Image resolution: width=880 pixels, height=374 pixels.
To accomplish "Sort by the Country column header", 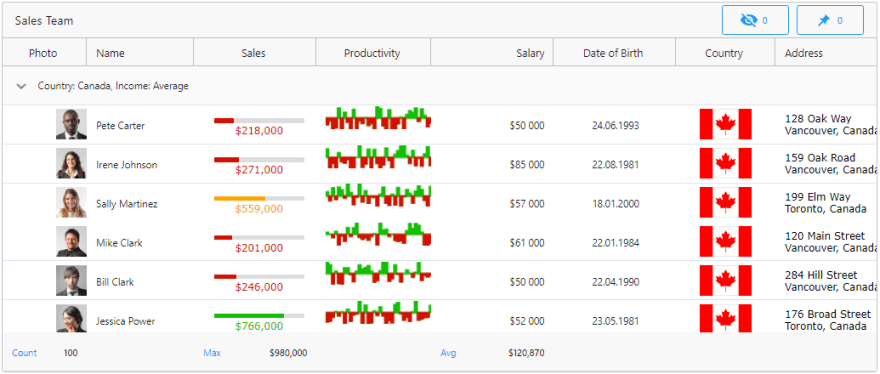I will (x=725, y=53).
